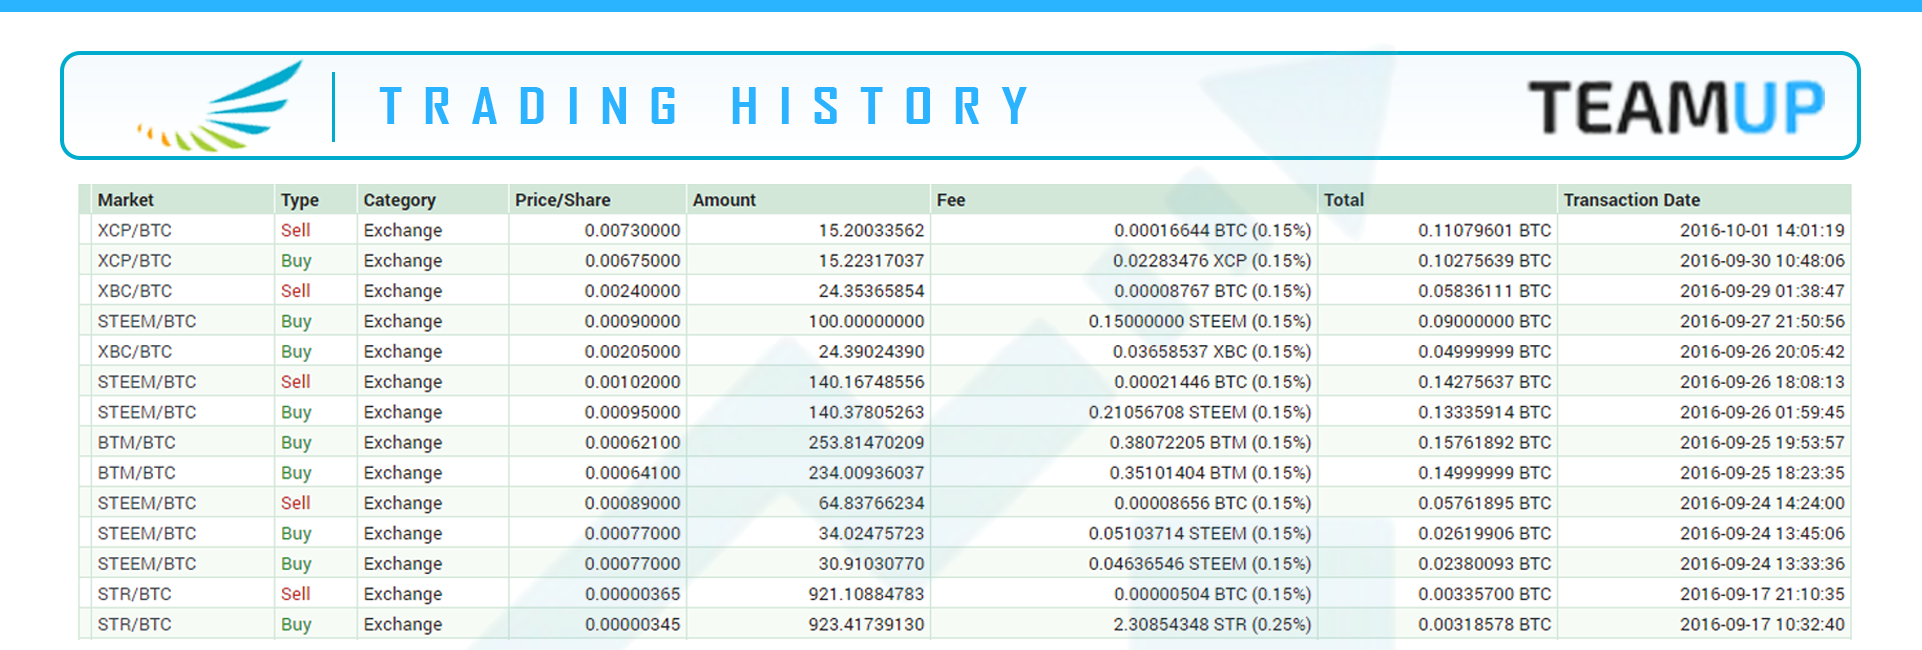Click date 2016-09-24 13:45:06

[x=1763, y=533]
